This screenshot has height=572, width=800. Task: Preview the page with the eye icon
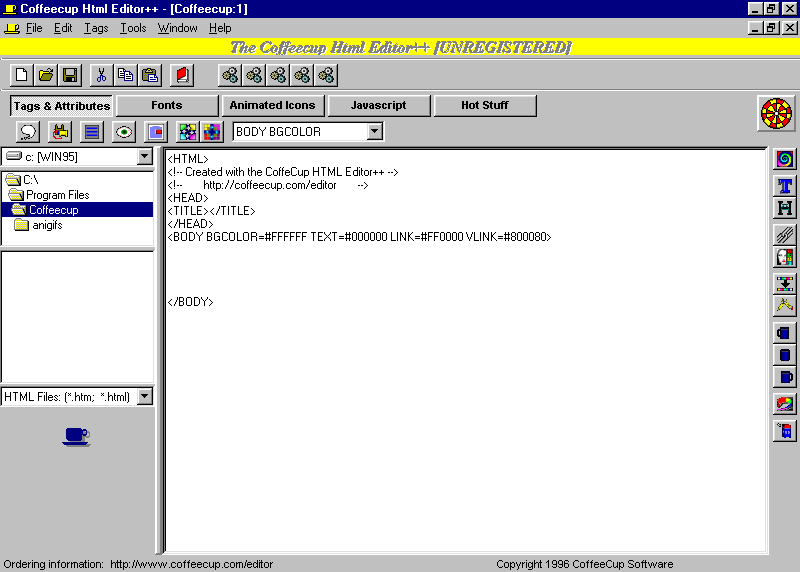124,132
